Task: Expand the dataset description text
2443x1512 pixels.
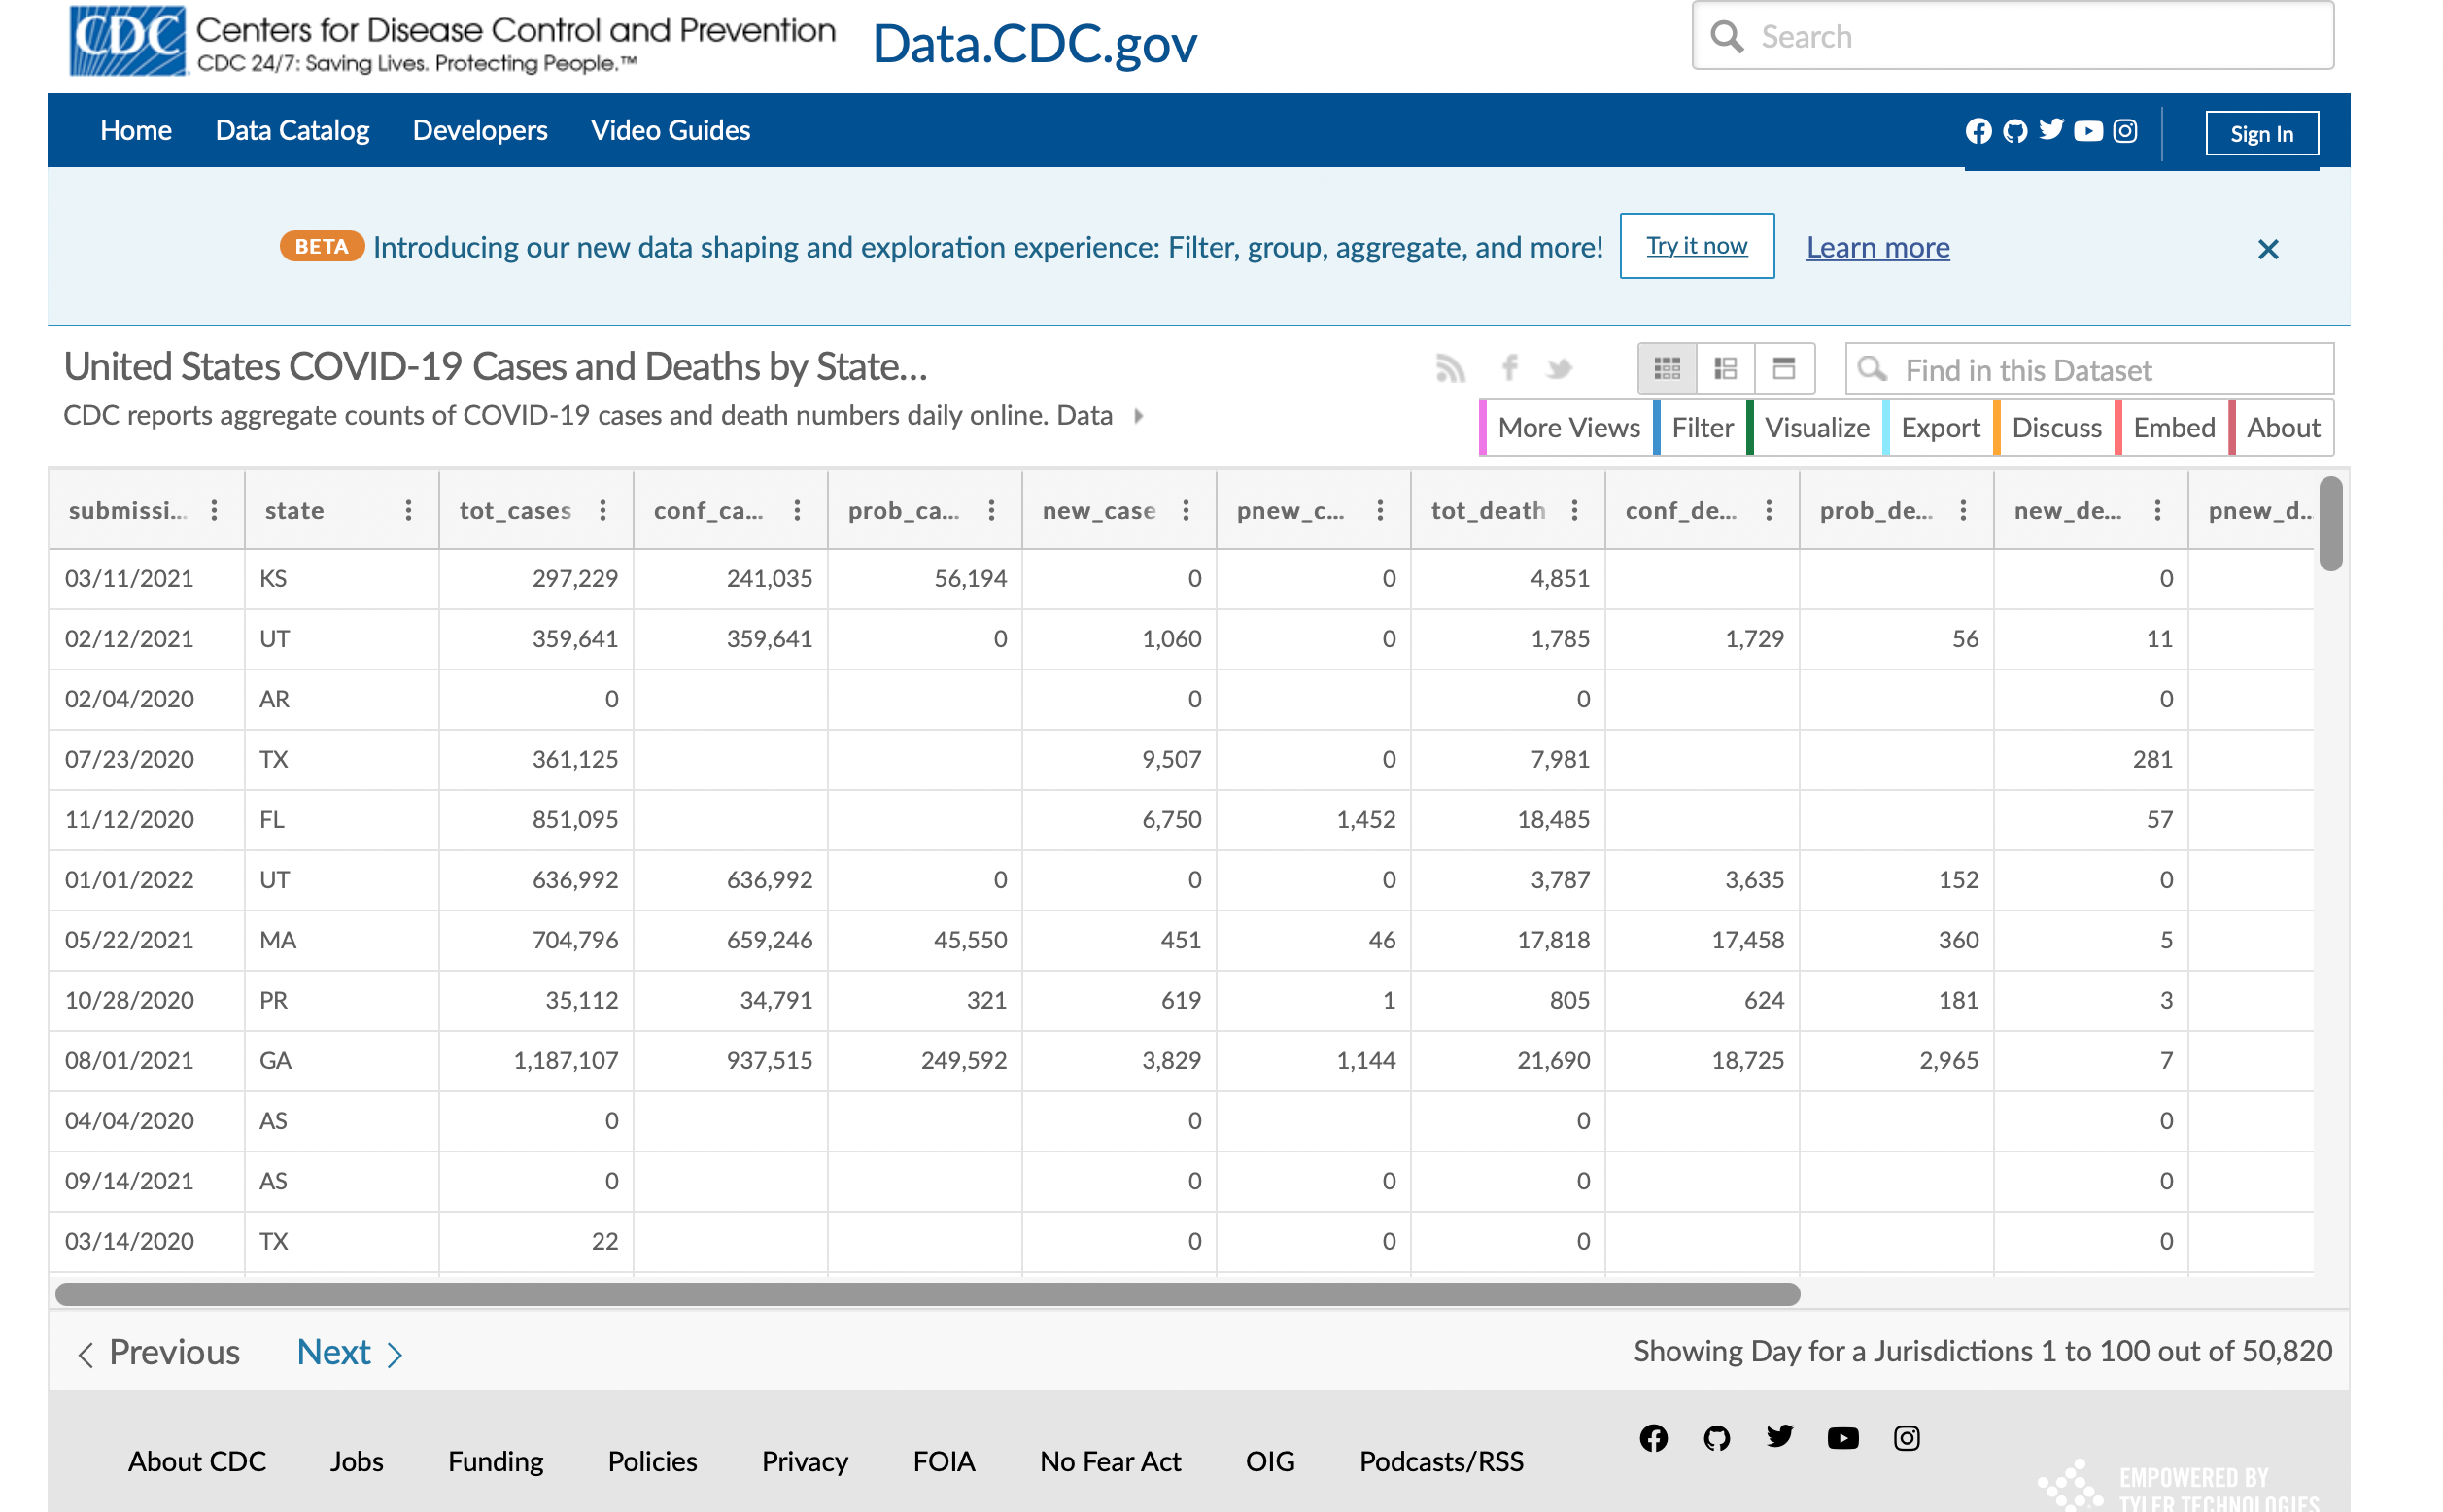Action: [1138, 415]
